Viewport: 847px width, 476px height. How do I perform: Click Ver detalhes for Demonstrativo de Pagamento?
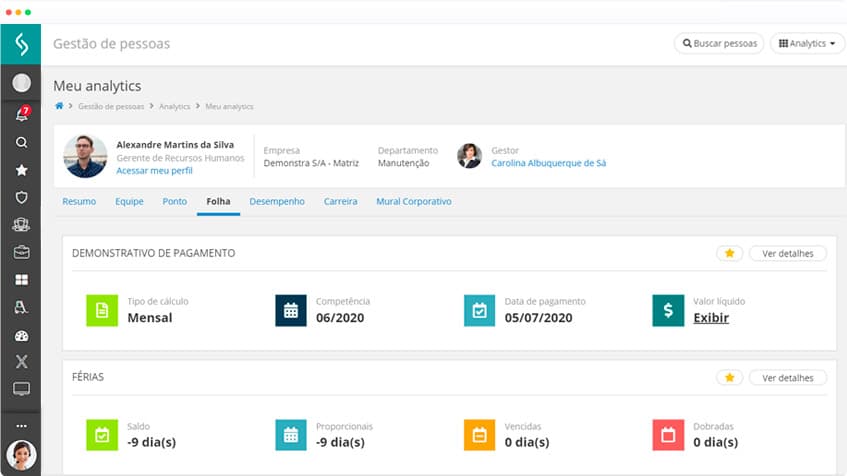(787, 253)
